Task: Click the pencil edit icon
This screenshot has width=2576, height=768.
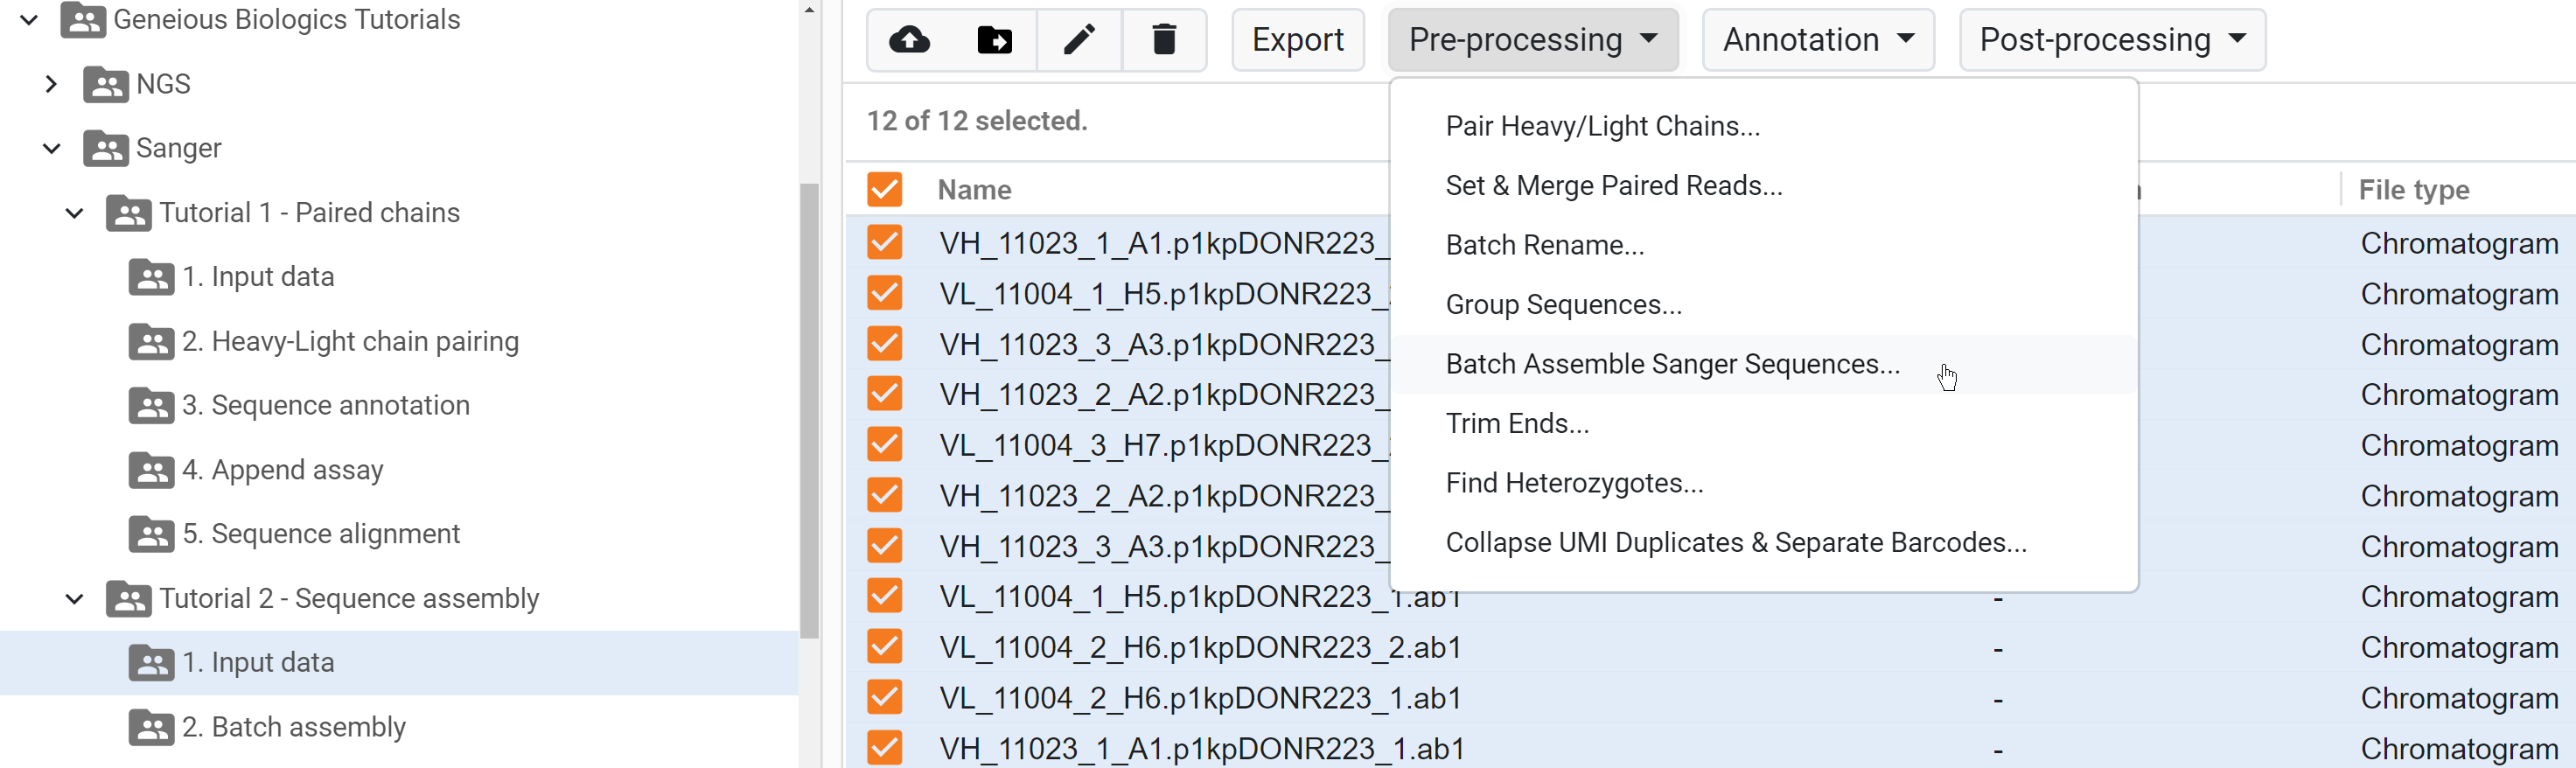Action: pyautogui.click(x=1079, y=40)
